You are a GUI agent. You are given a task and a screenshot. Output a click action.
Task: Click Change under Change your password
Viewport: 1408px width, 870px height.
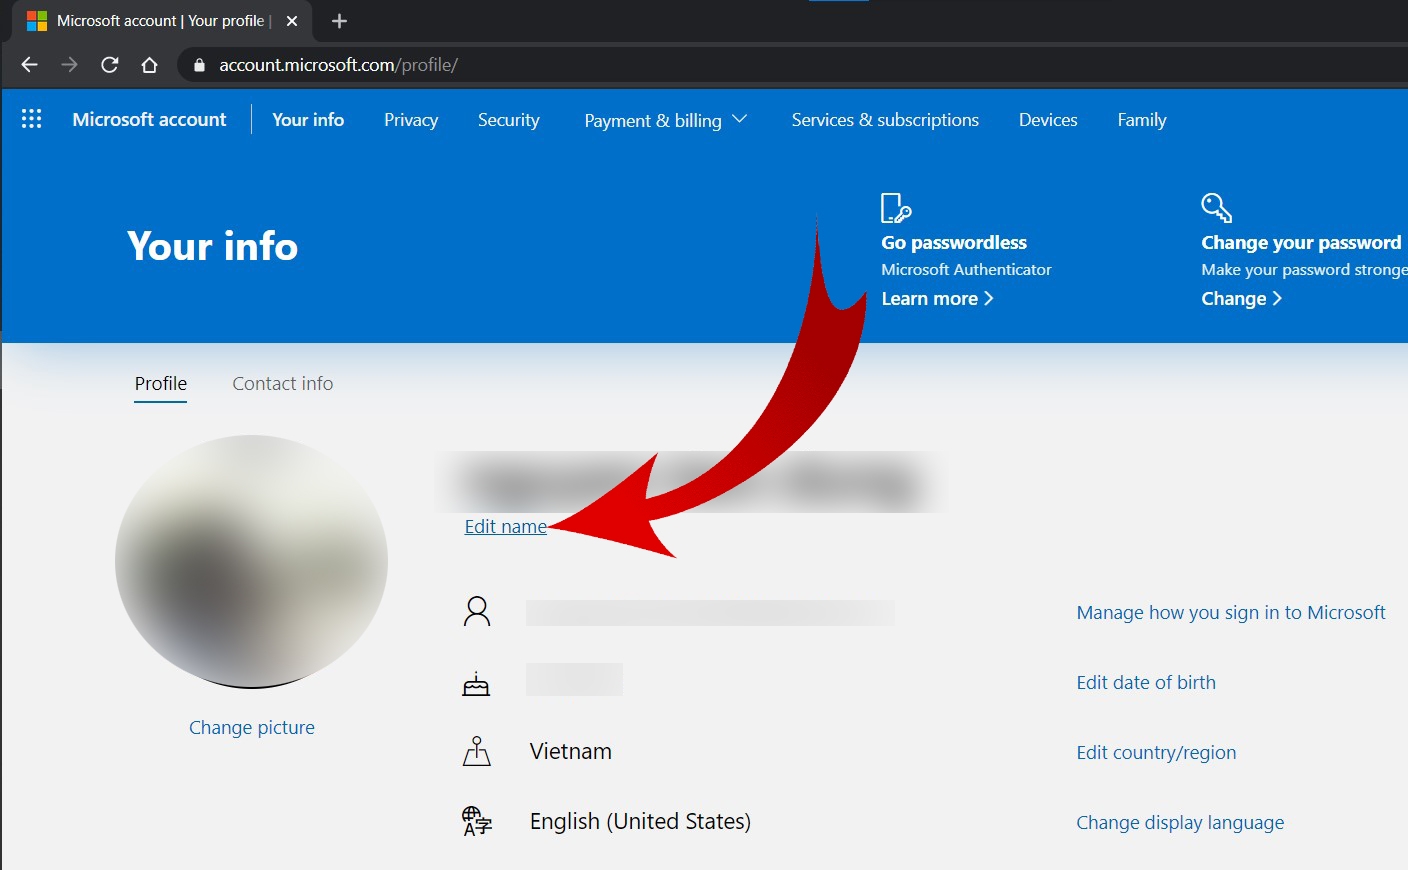coord(1241,298)
